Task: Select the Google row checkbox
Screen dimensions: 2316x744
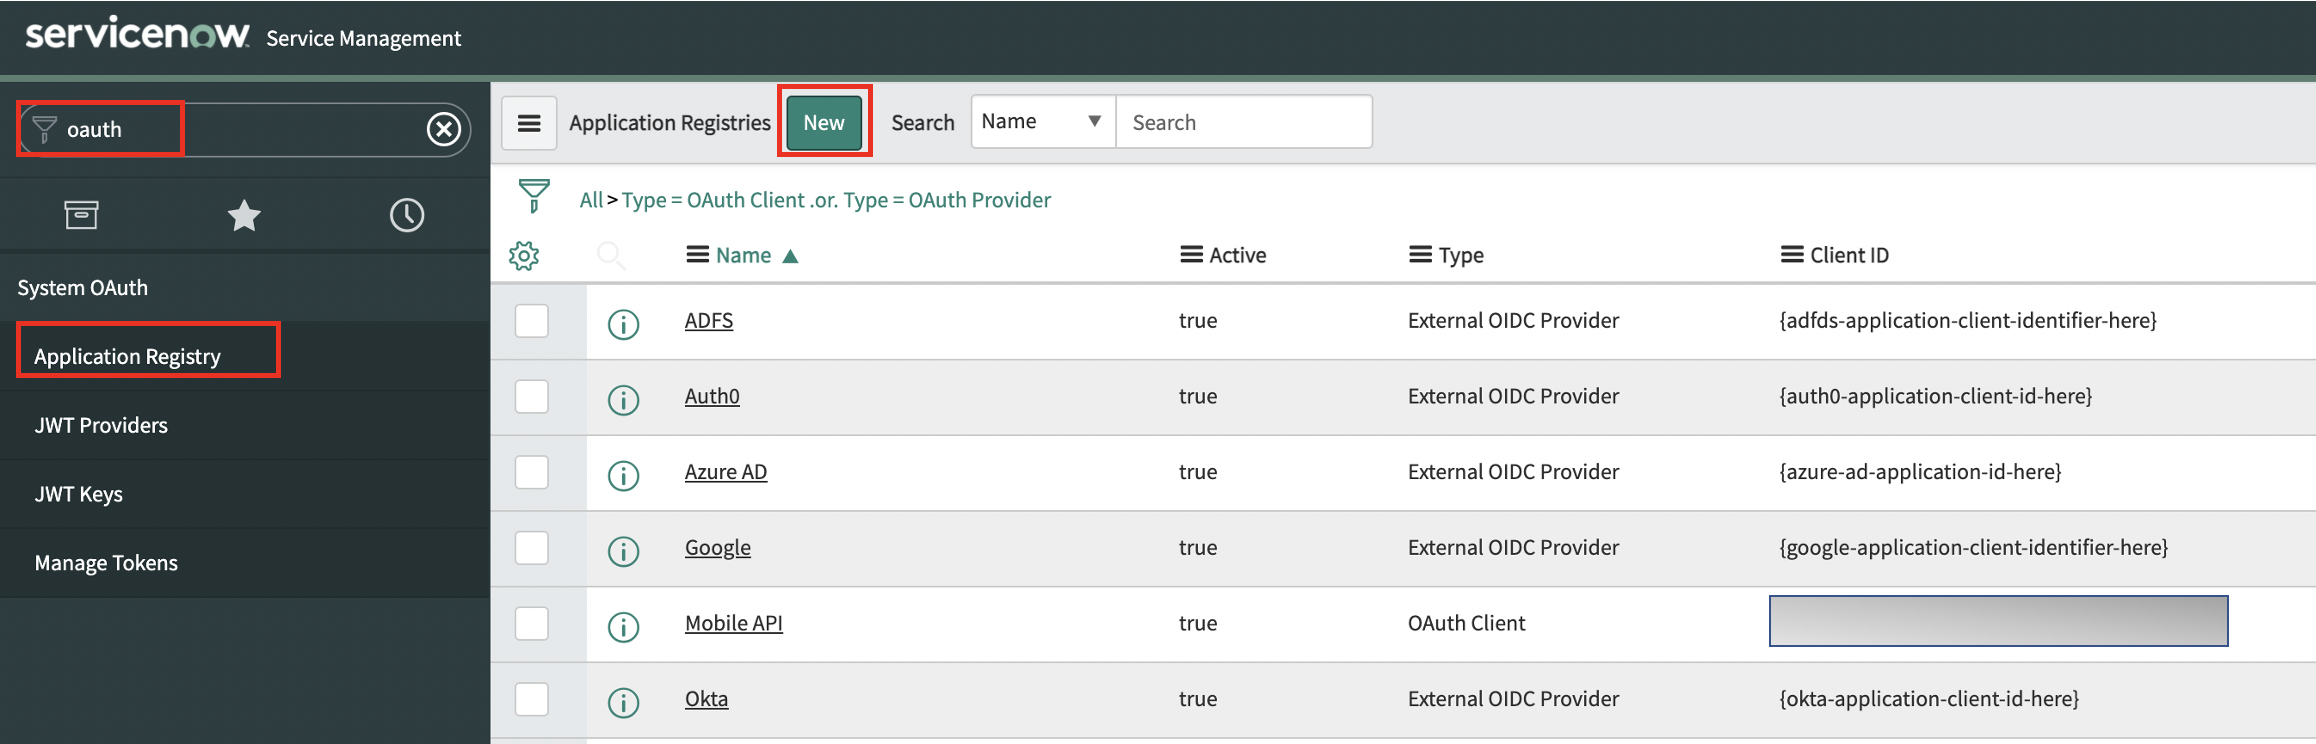Action: tap(532, 548)
